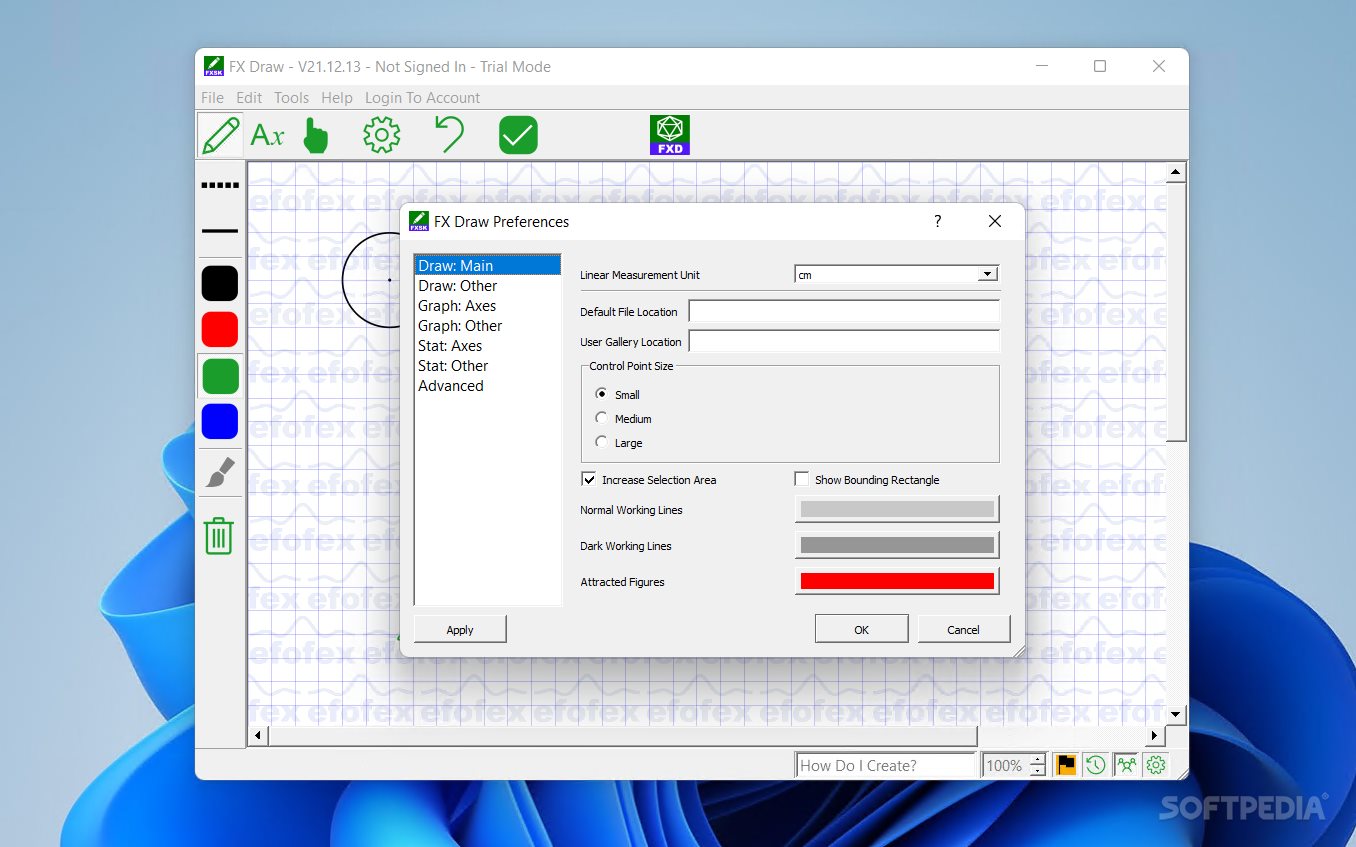The image size is (1356, 847).
Task: Select the Small control point size
Action: pos(601,394)
